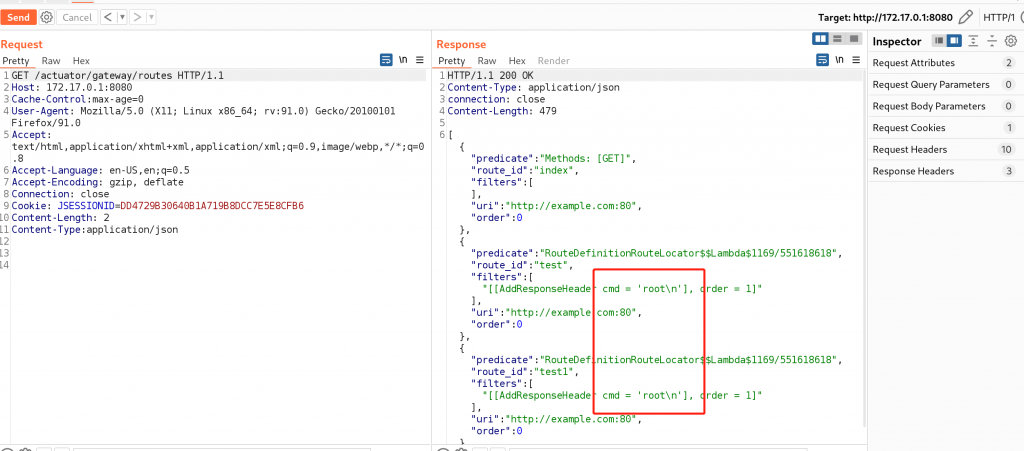
Task: Expand Request Attributes section
Action: tap(945, 63)
